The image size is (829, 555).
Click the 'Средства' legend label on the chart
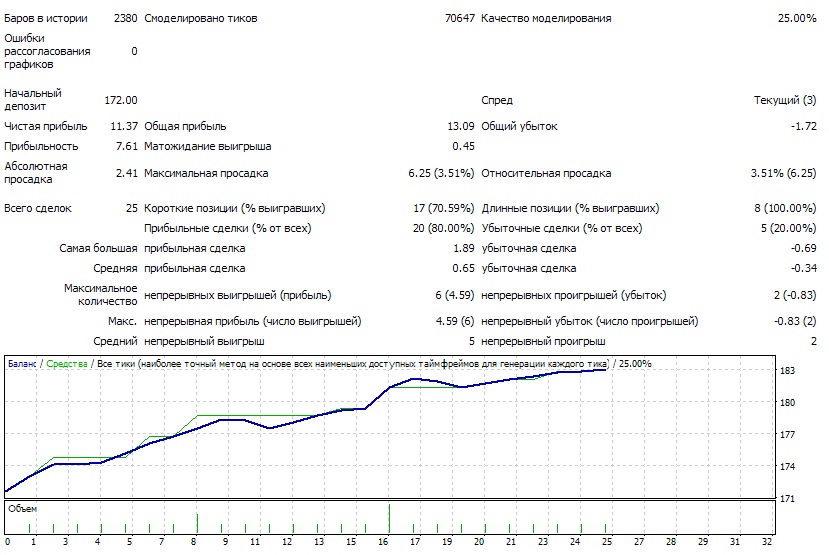(x=67, y=364)
